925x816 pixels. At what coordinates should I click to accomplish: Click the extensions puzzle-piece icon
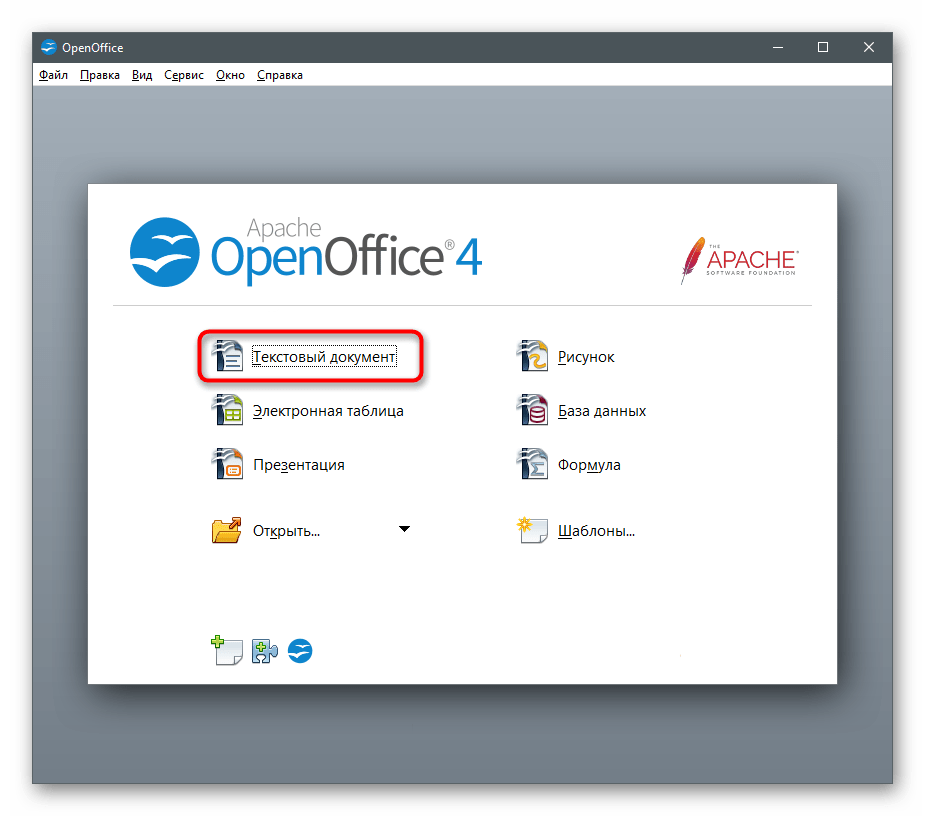pos(264,651)
